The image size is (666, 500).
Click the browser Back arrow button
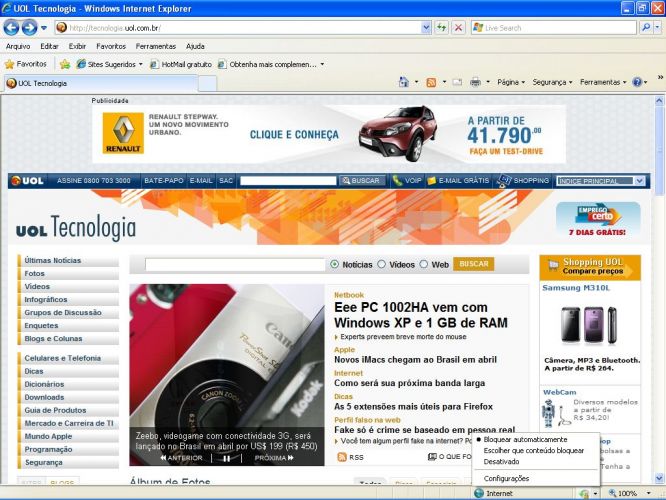tap(11, 28)
